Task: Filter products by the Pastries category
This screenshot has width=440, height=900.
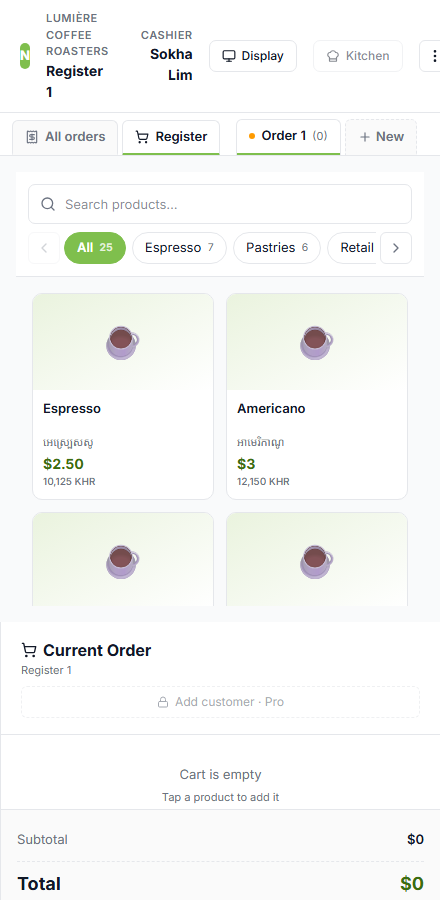Action: pos(277,248)
